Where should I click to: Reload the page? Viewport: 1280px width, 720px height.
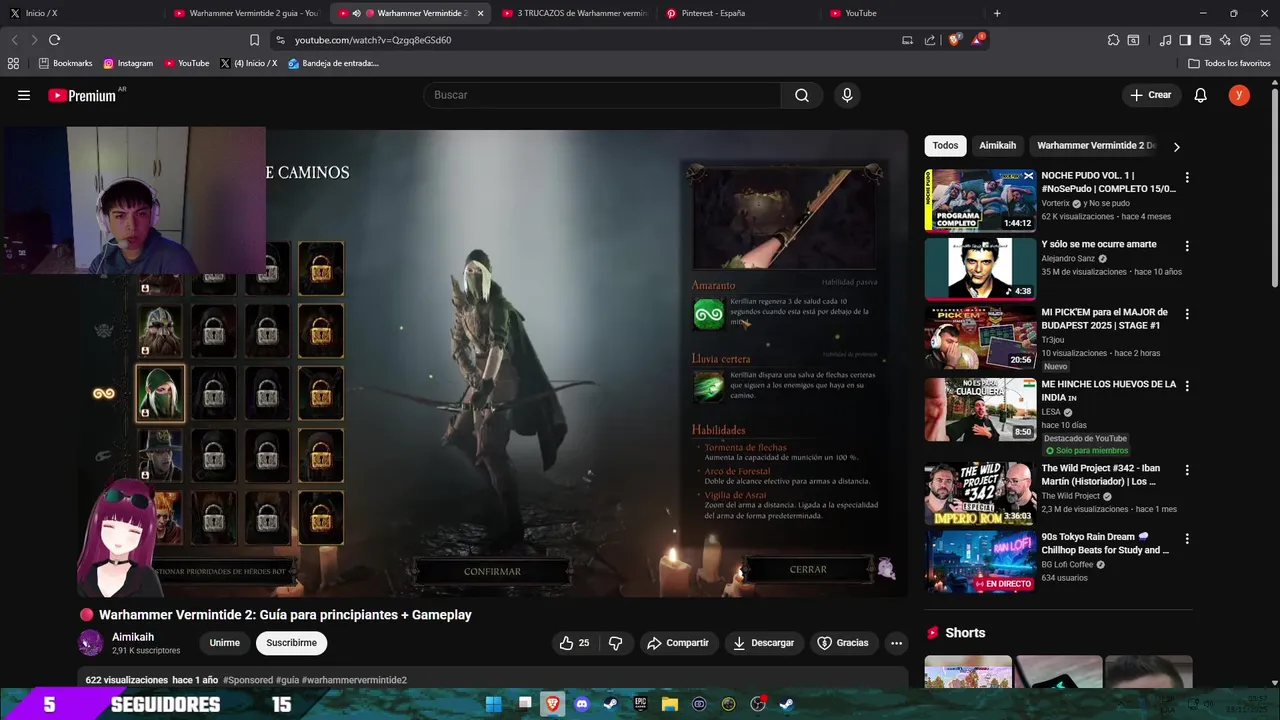click(x=54, y=40)
